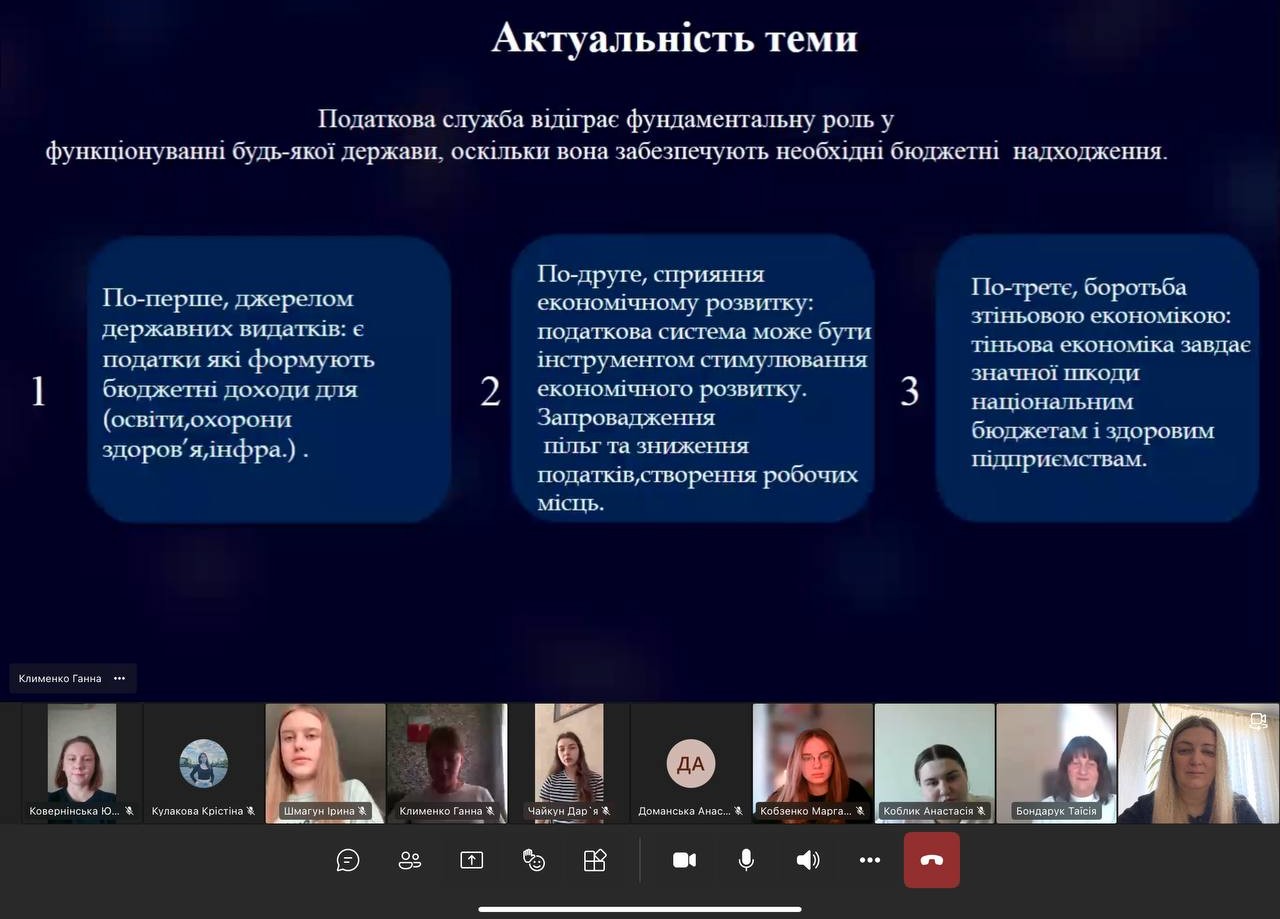Image resolution: width=1280 pixels, height=919 pixels.
Task: Tap the ДА avatar of Доманська Анастасія
Action: 691,764
